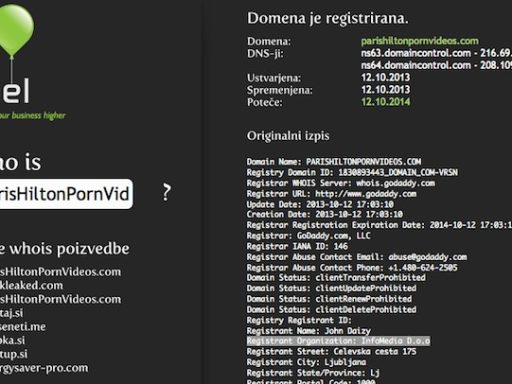Focus the whois domain search field
Screen dimensions: 512x384
click(x=66, y=194)
